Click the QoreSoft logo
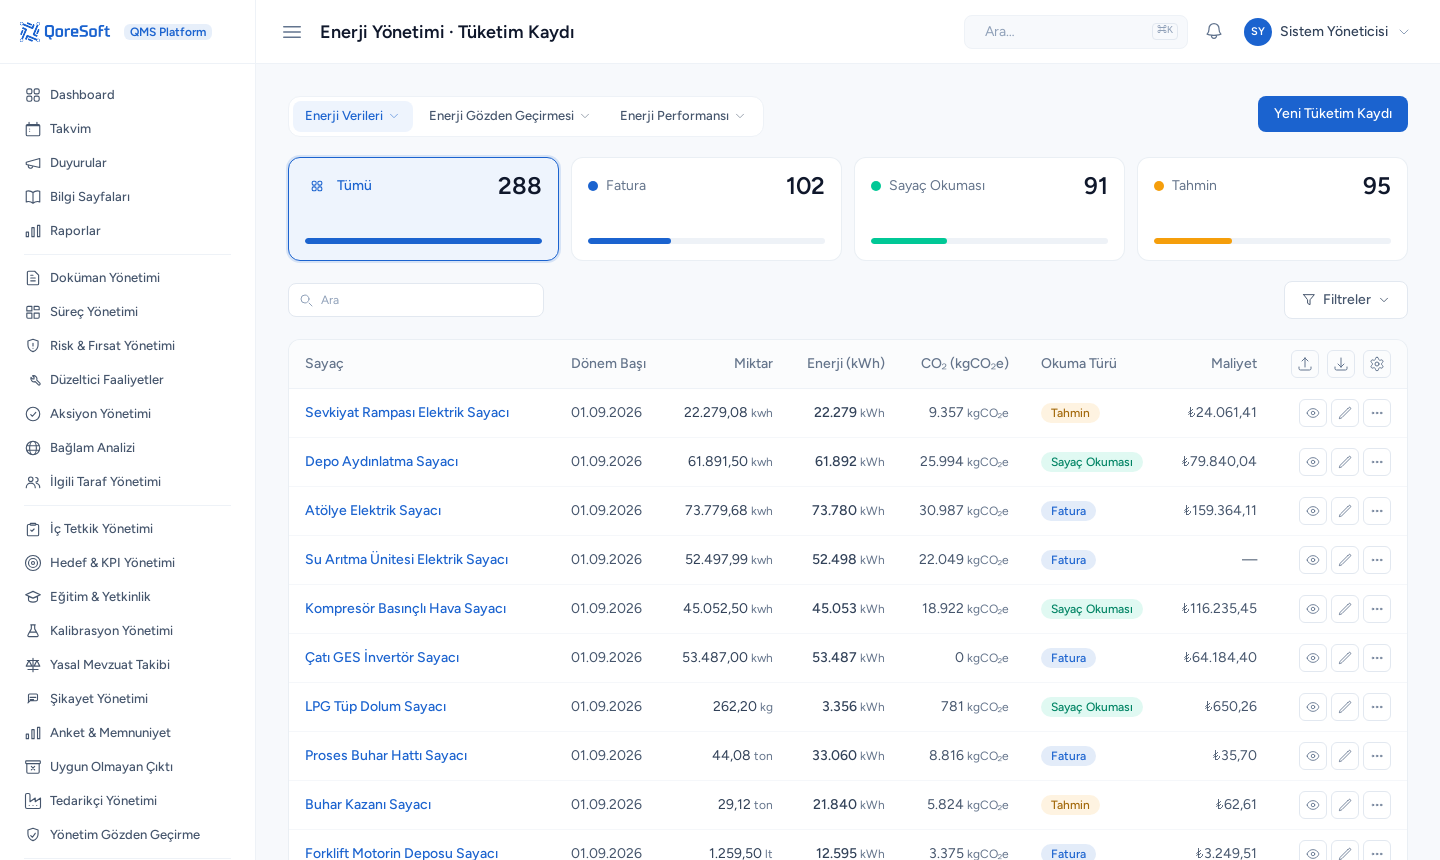Image resolution: width=1440 pixels, height=860 pixels. 65,32
